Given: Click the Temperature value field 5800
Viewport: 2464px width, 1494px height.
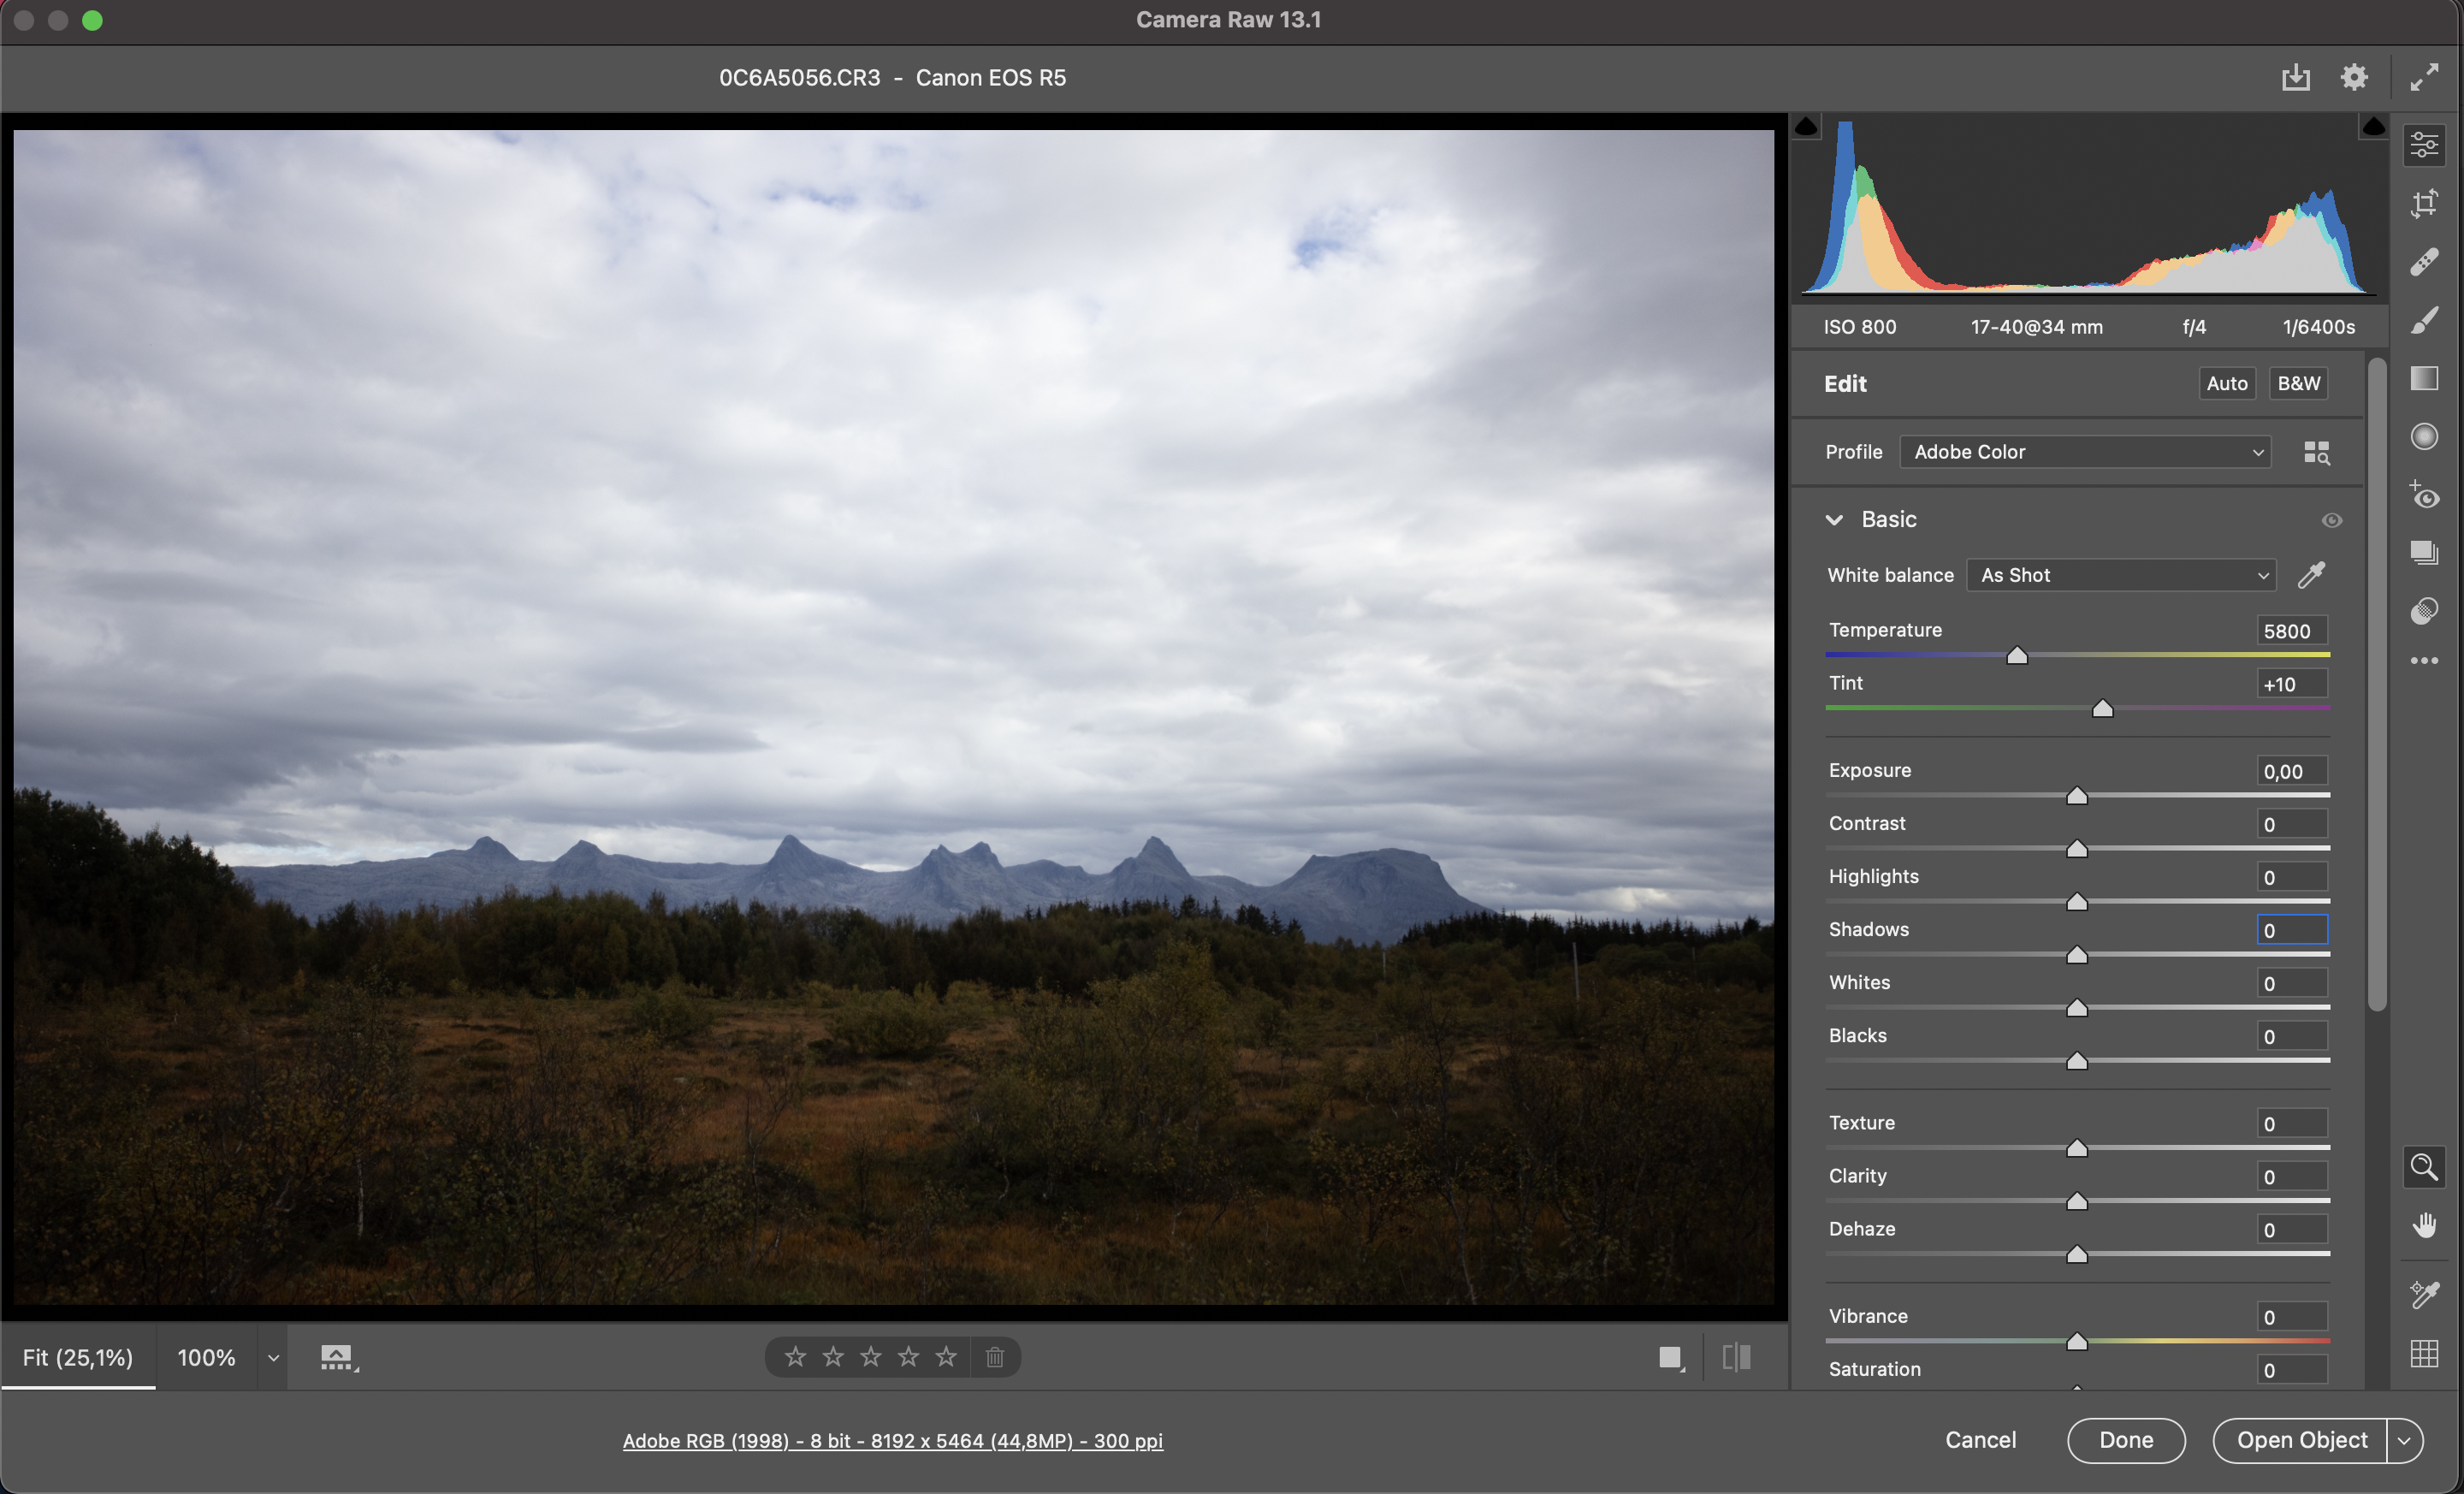Looking at the screenshot, I should tap(2292, 631).
